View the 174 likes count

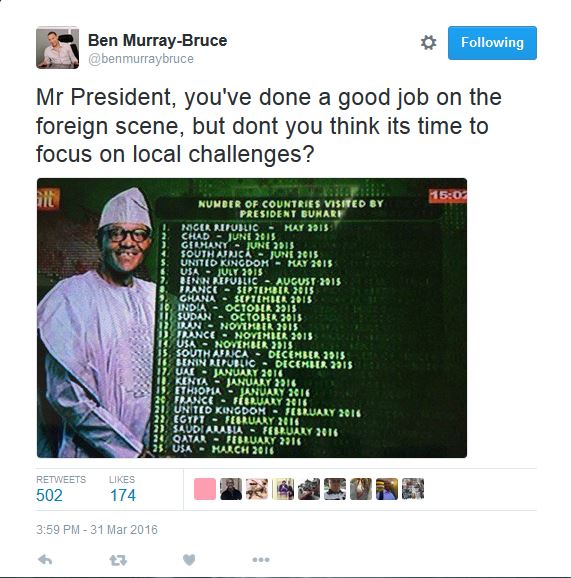click(x=123, y=495)
